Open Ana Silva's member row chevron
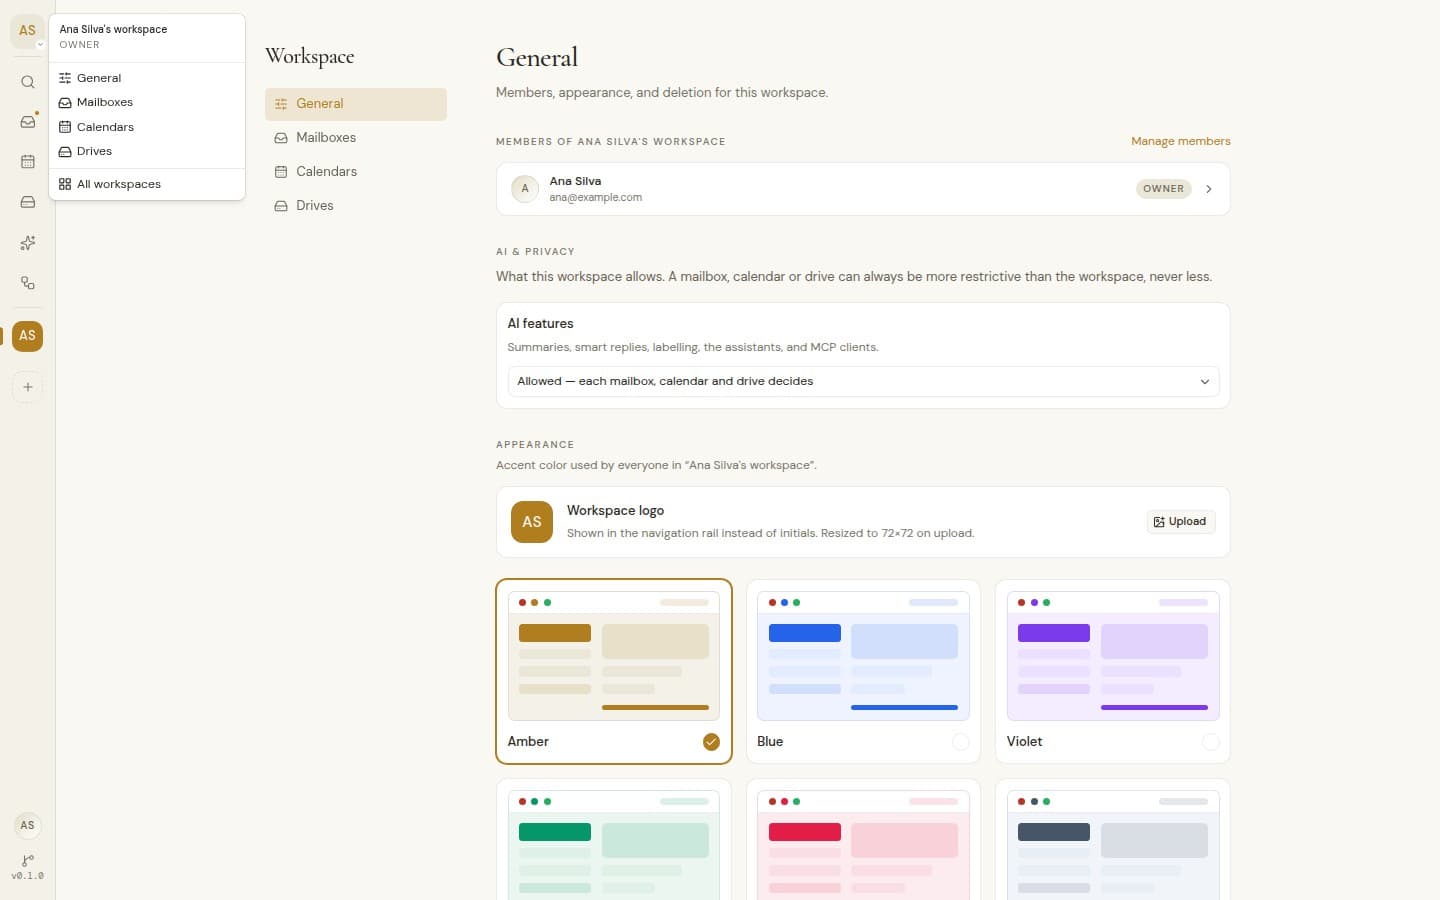1440x900 pixels. click(1209, 189)
